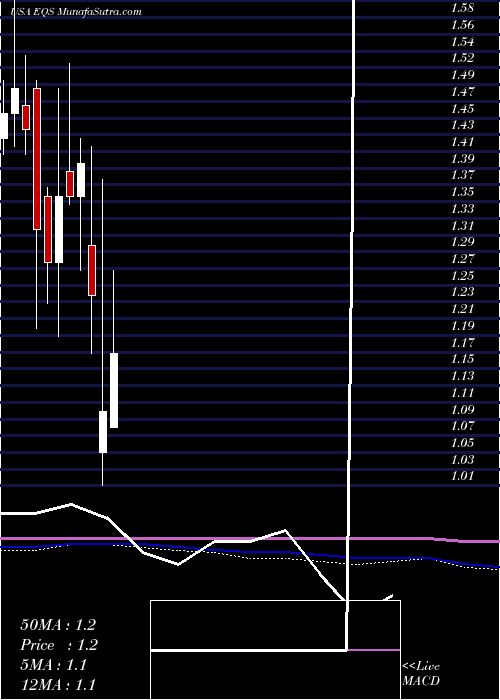This screenshot has height=700, width=500.
Task: Click the 1.05 price axis label
Action: [x=462, y=442]
